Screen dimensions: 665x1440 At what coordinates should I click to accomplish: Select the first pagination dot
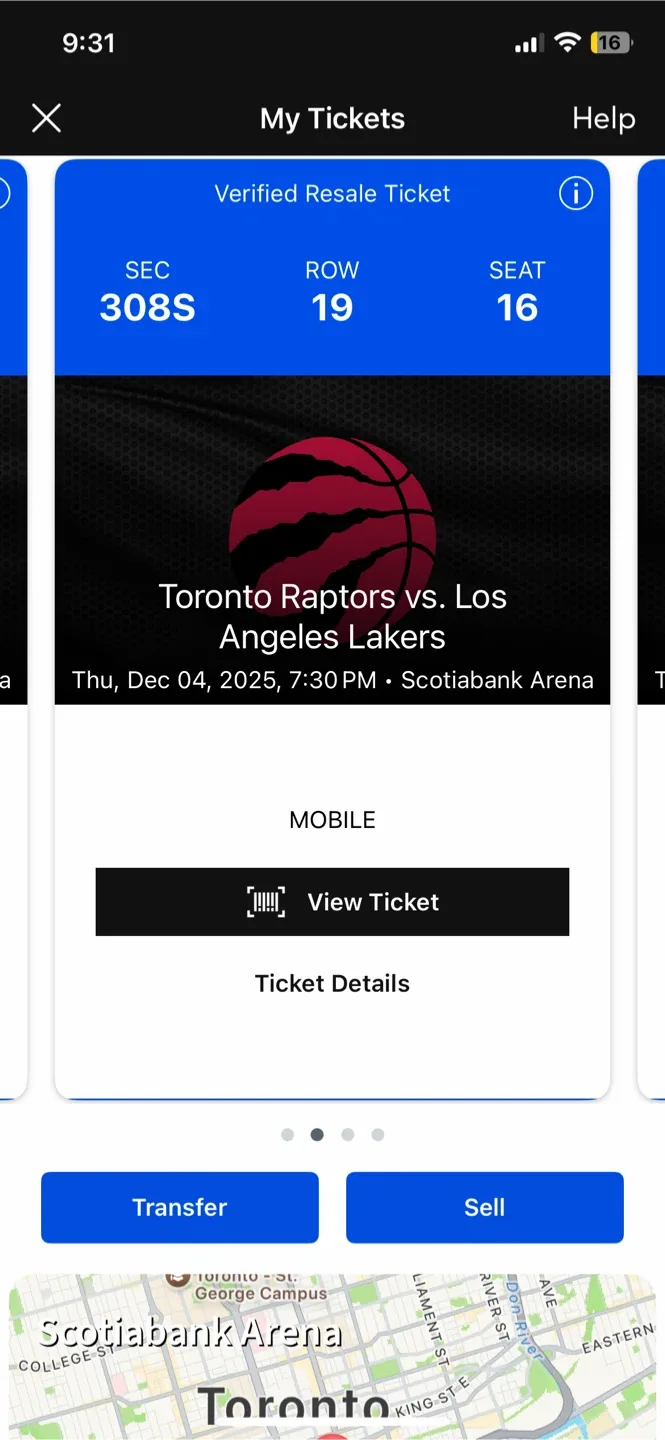click(287, 1134)
